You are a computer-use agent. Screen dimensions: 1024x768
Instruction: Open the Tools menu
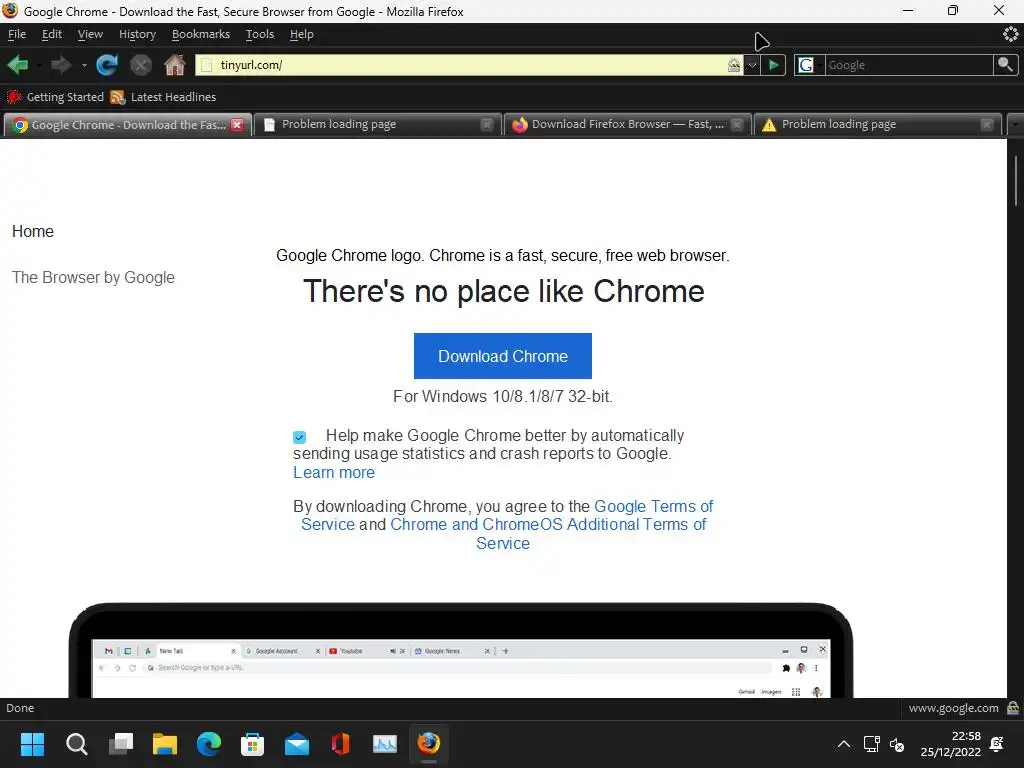pyautogui.click(x=260, y=34)
